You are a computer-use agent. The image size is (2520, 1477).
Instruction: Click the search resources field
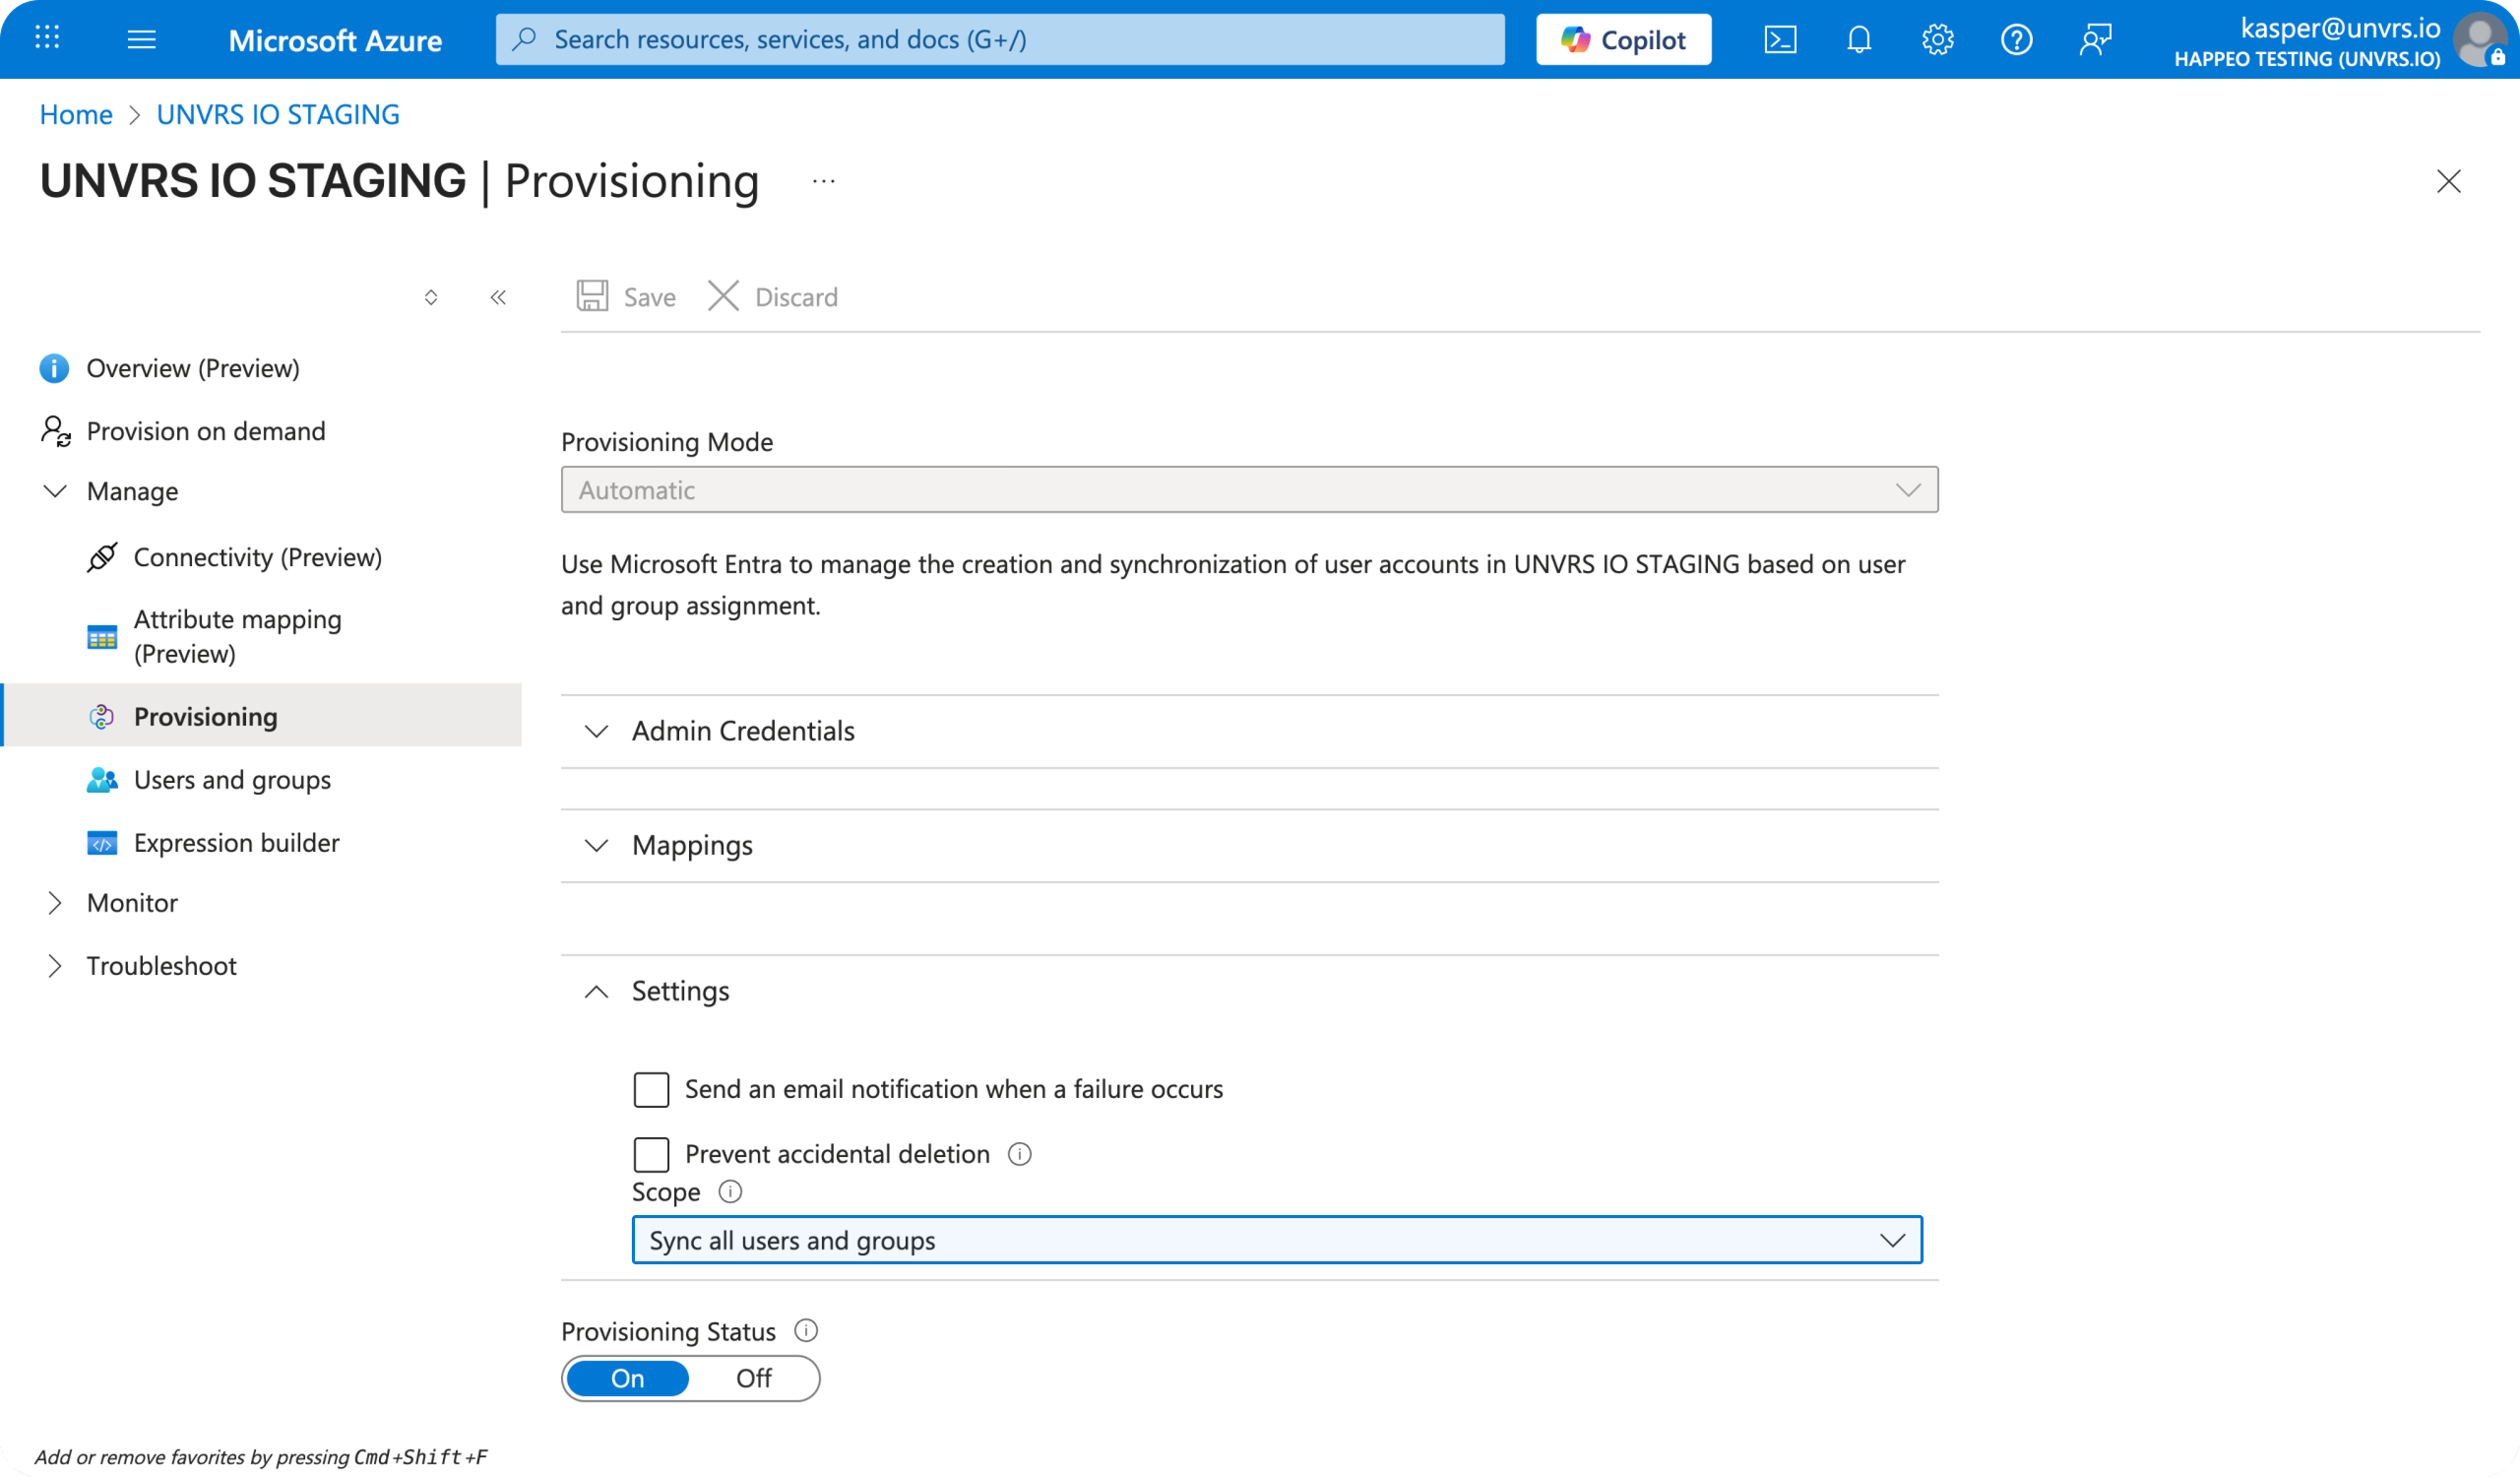pos(1000,39)
